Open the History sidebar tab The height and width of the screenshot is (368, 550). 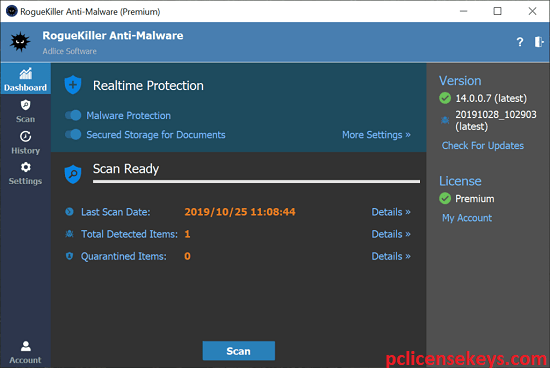tap(25, 142)
